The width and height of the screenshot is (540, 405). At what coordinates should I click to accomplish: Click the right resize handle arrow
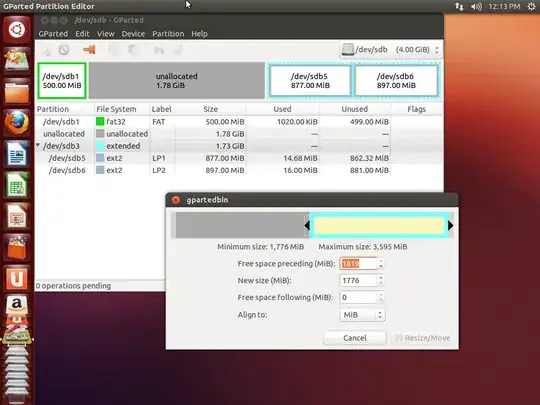point(450,226)
